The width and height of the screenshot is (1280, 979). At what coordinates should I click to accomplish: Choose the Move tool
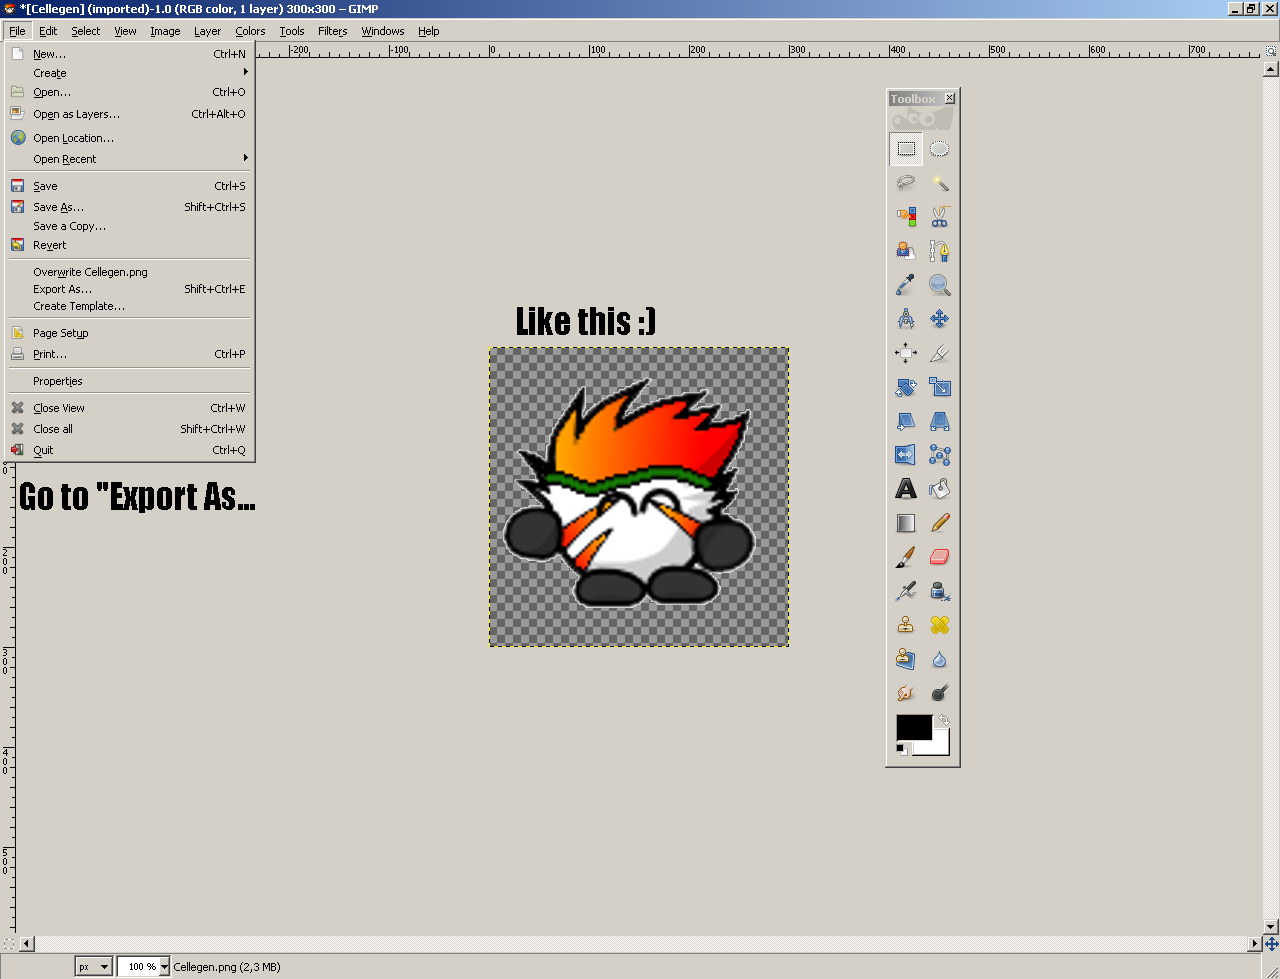939,318
